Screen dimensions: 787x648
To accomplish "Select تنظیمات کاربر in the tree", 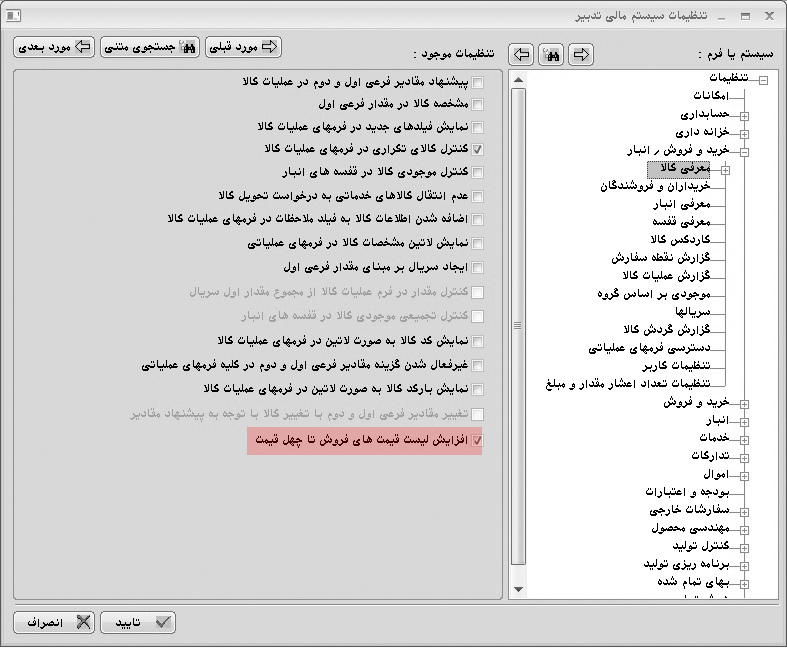I will tap(674, 366).
